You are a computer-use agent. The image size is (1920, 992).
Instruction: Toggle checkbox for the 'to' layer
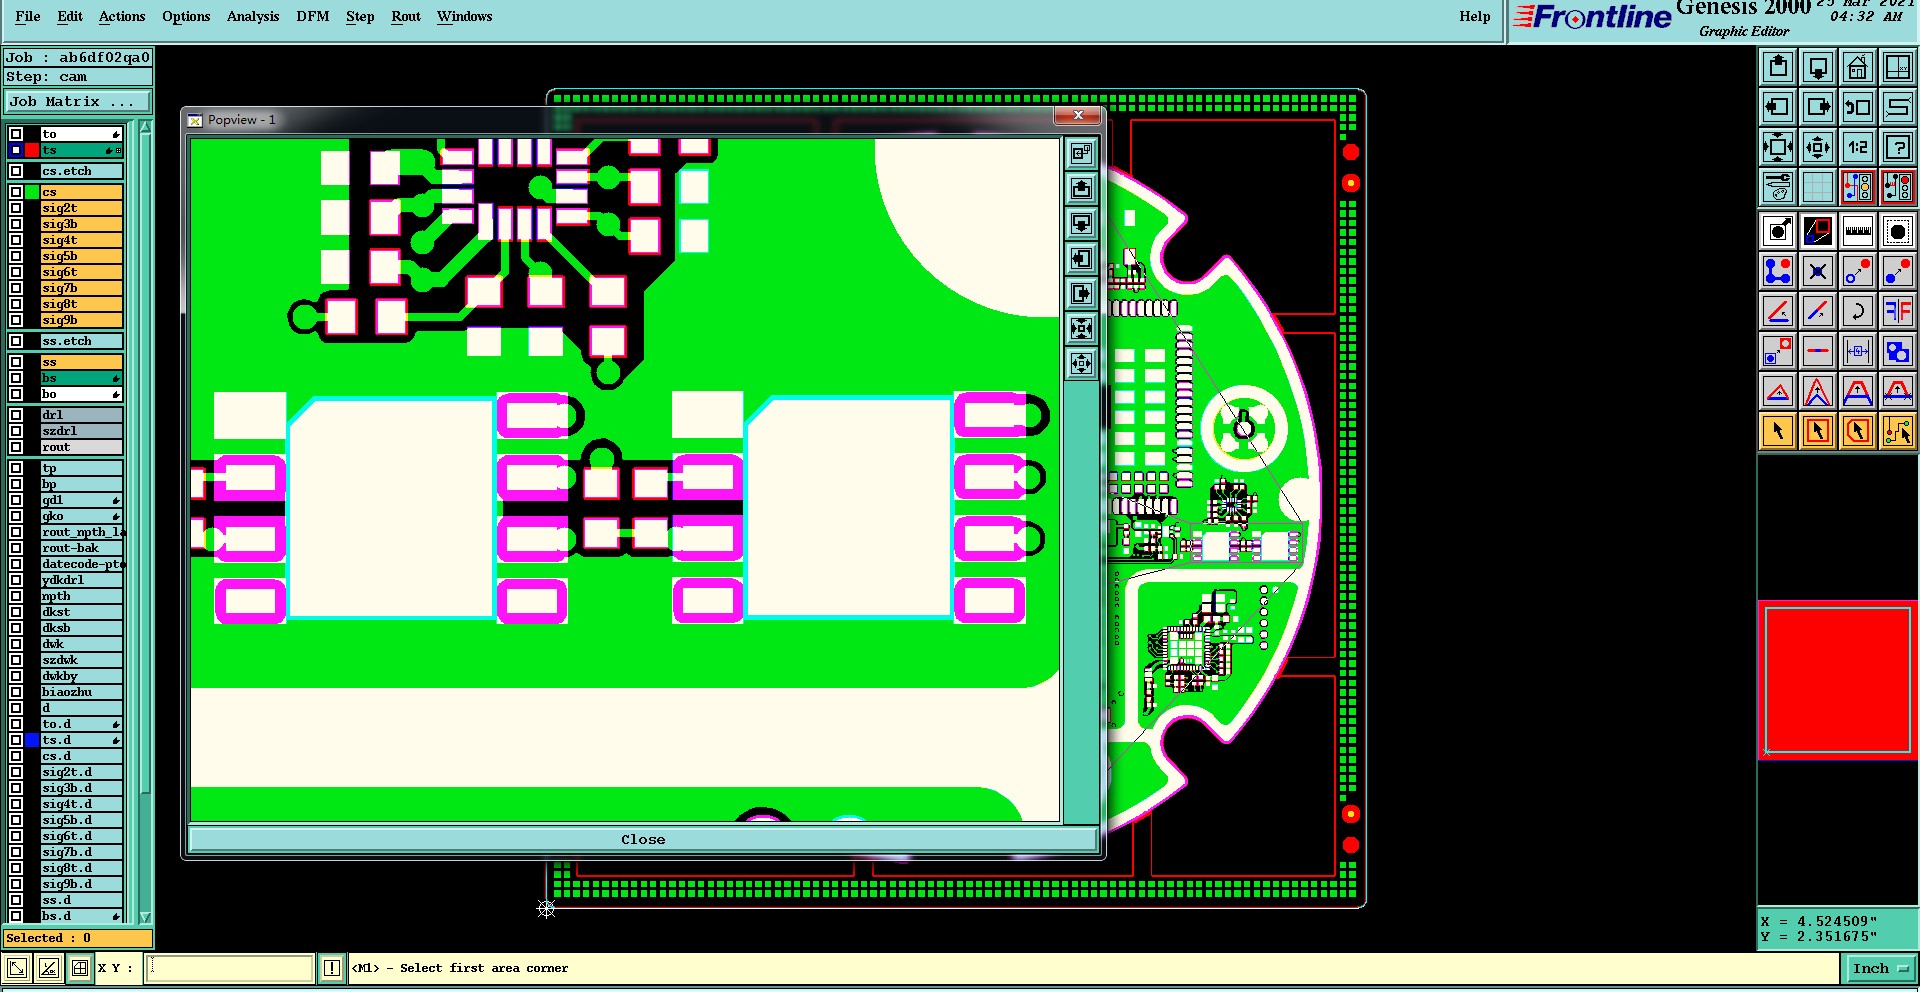(16, 134)
